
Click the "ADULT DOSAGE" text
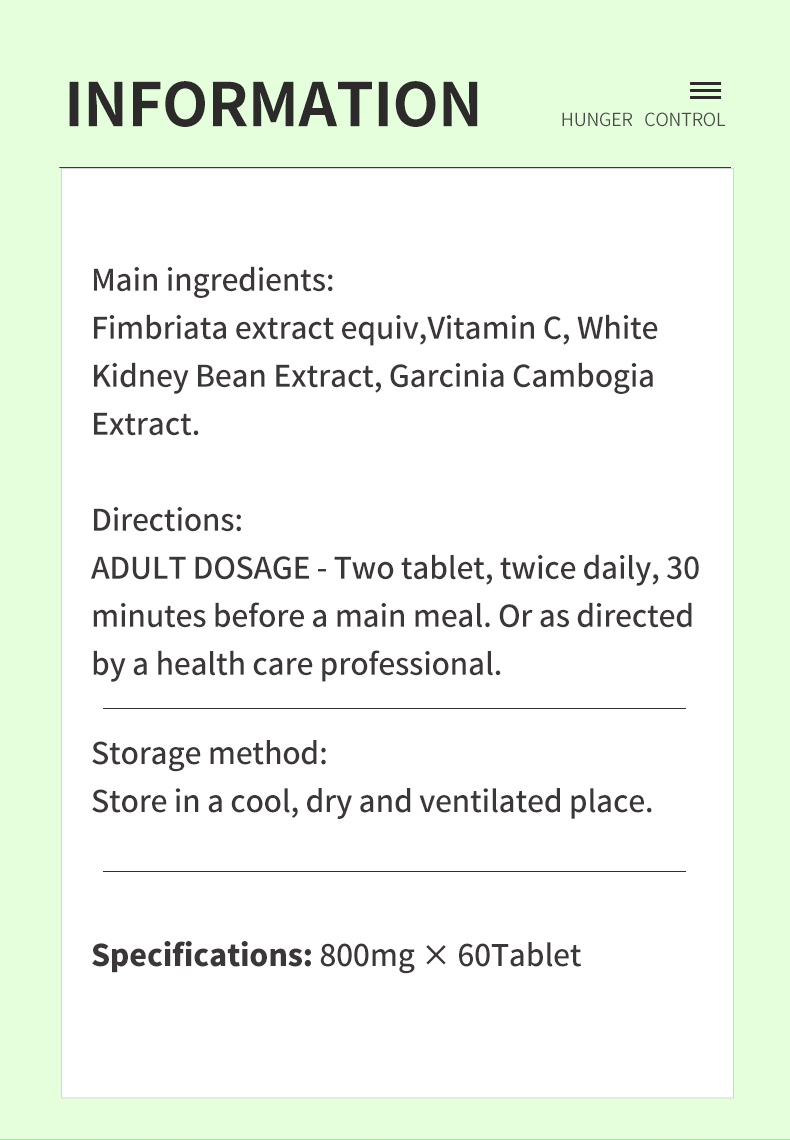pyautogui.click(x=200, y=568)
